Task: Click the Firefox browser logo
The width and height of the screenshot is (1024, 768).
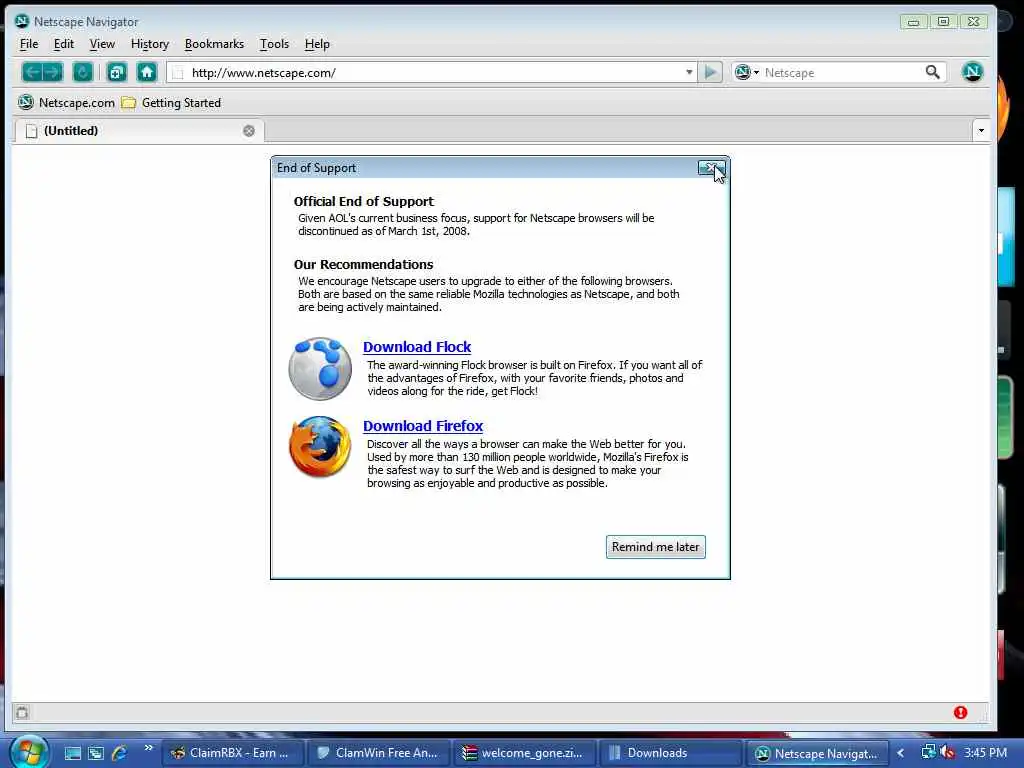Action: (320, 447)
